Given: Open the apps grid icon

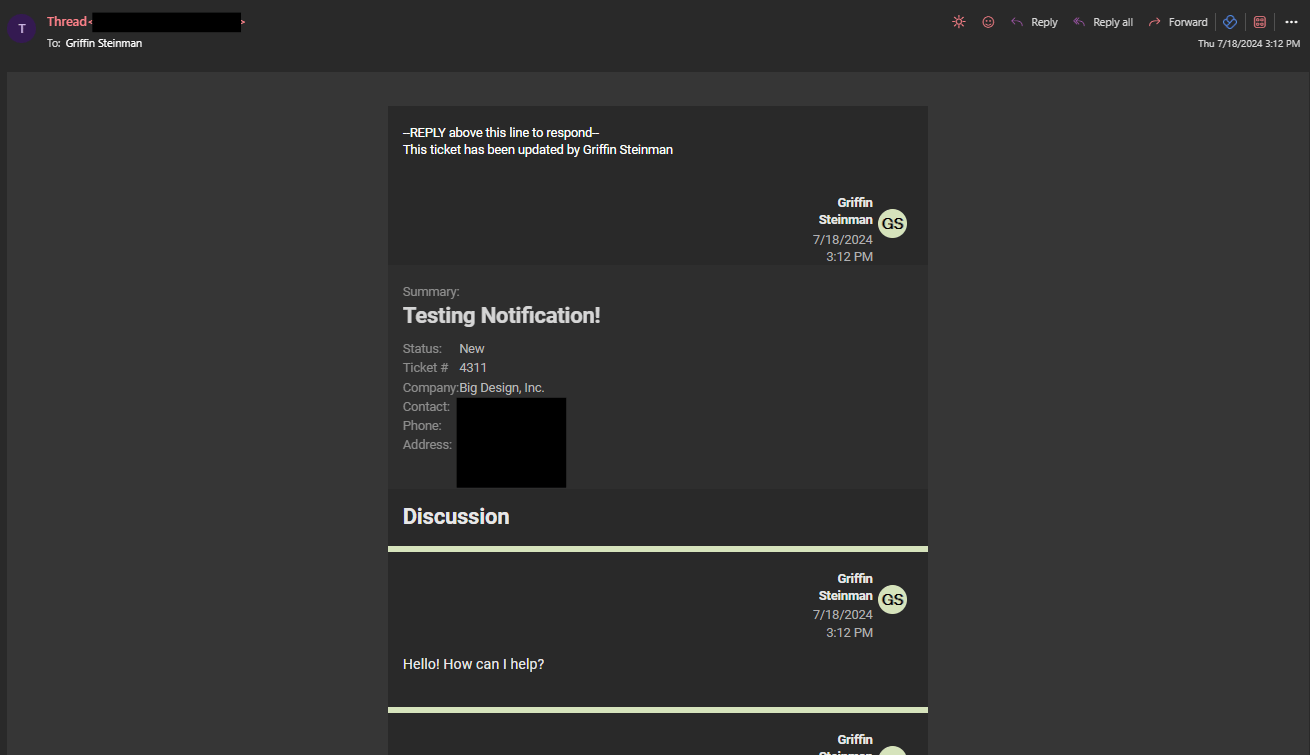Looking at the screenshot, I should 1260,22.
